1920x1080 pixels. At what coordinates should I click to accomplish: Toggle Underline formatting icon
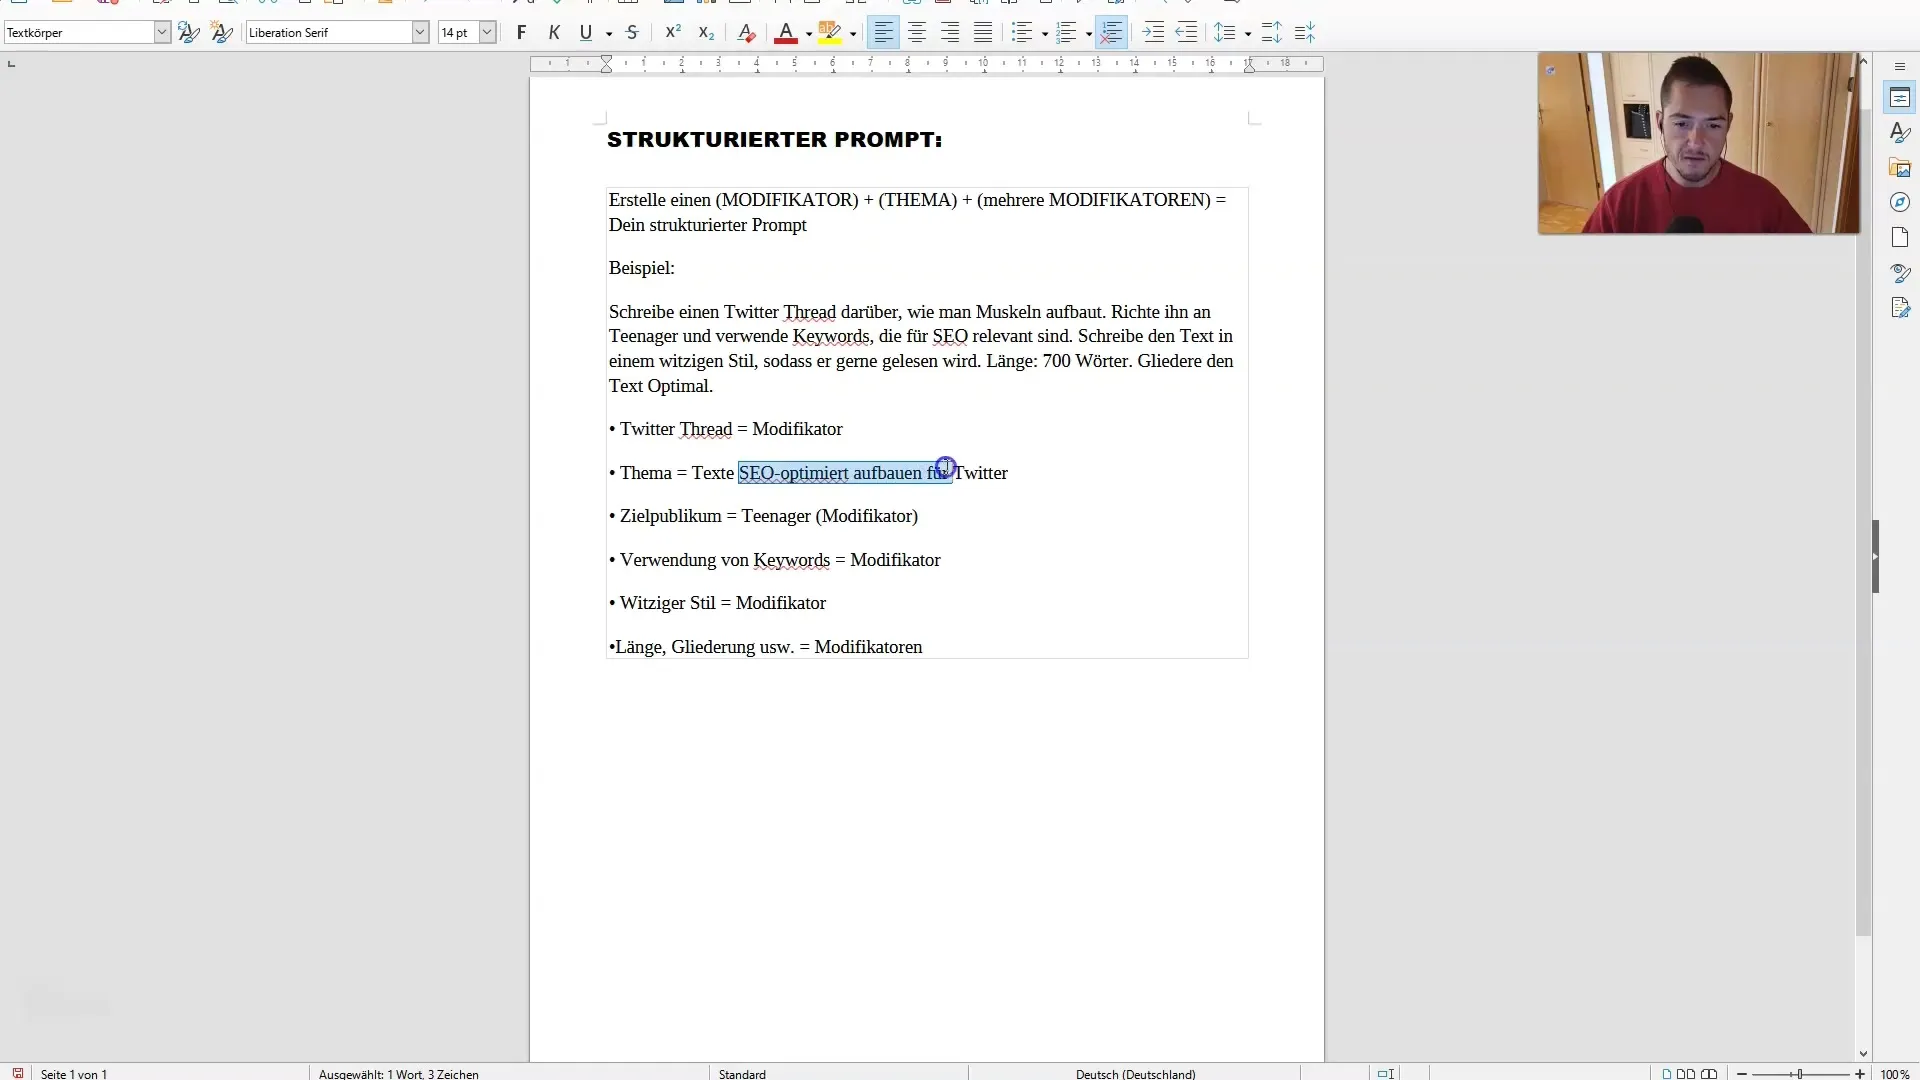tap(584, 32)
